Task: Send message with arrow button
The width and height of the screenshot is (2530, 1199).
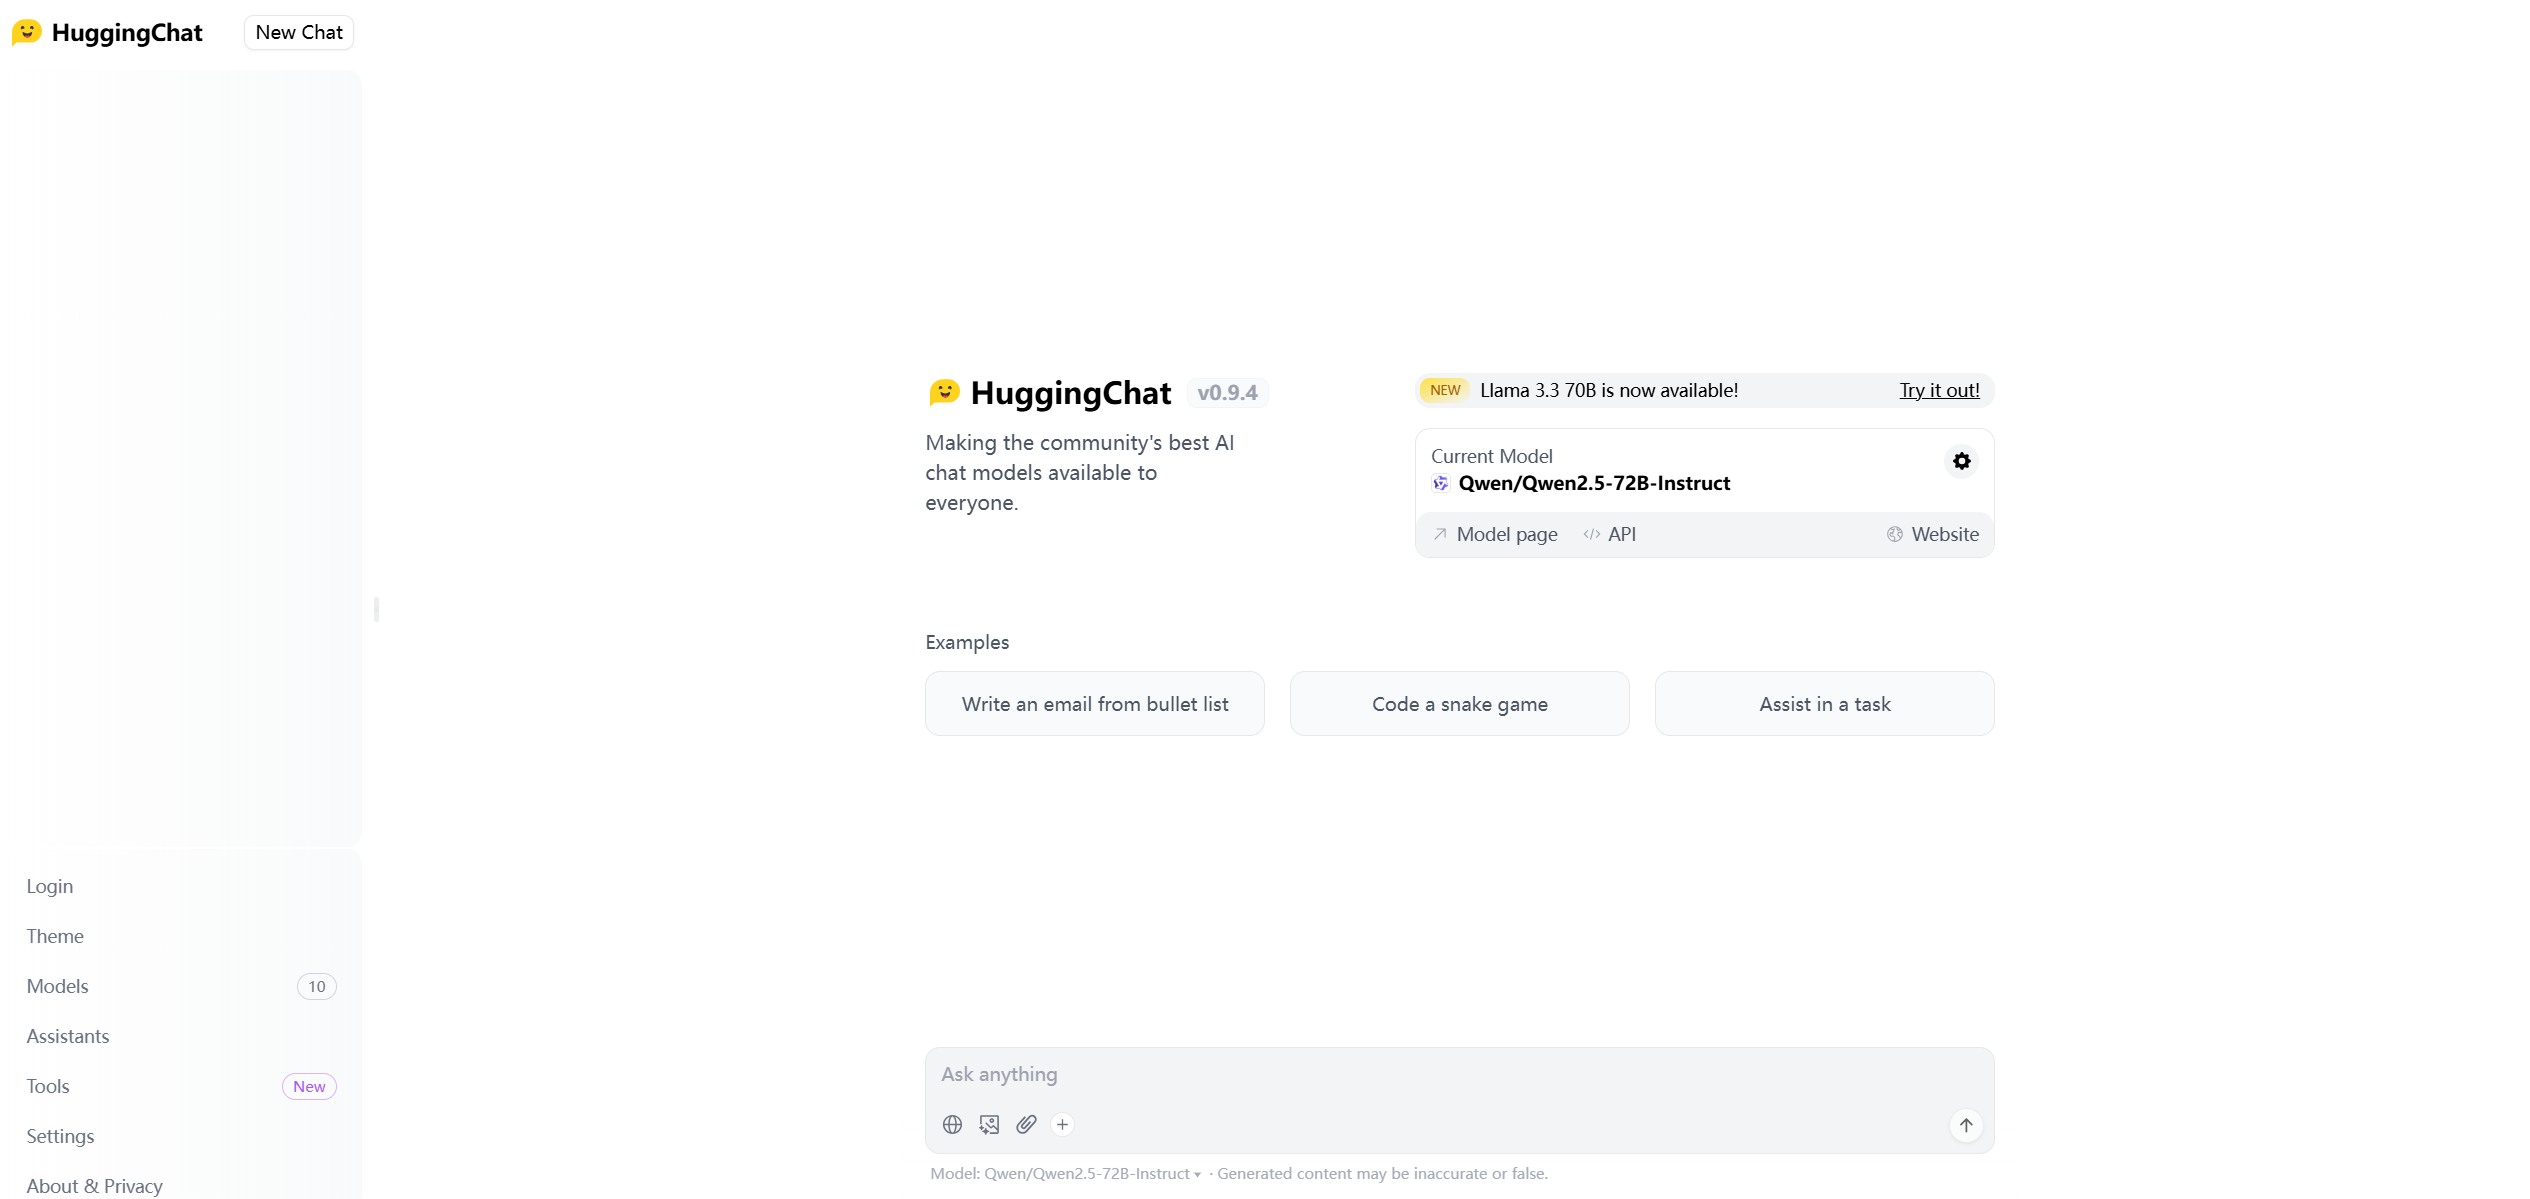Action: (1966, 1125)
